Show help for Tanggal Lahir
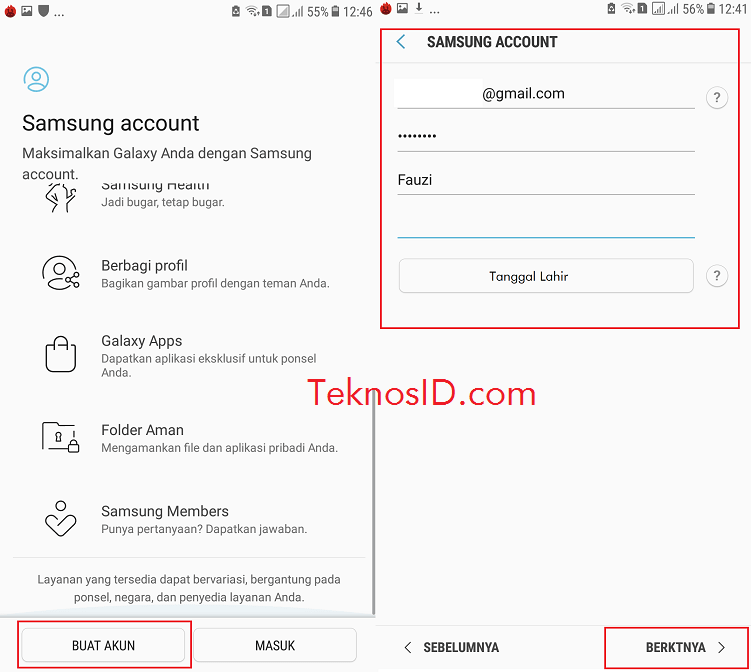Screen dimensions: 751x672 tap(717, 276)
